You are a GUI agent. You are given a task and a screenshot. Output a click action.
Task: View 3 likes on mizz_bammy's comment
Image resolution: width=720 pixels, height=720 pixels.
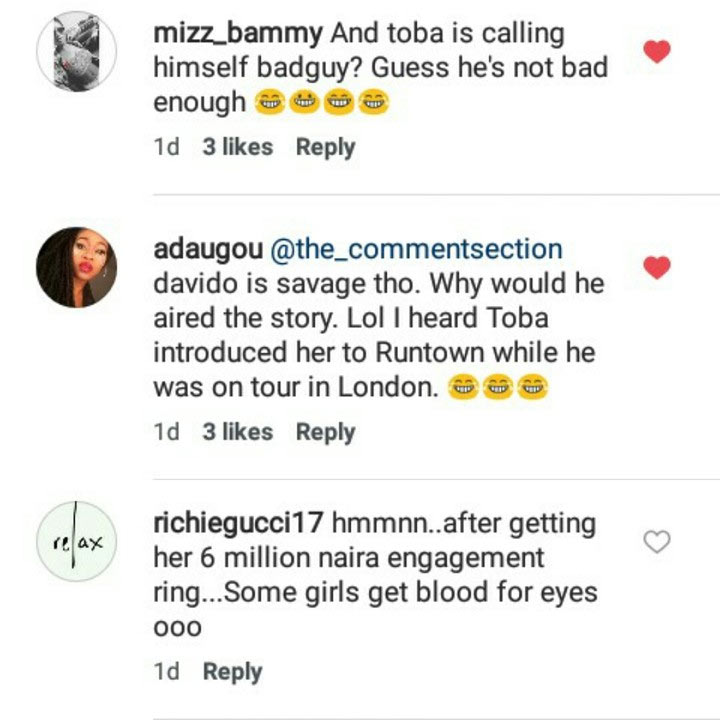click(x=237, y=147)
